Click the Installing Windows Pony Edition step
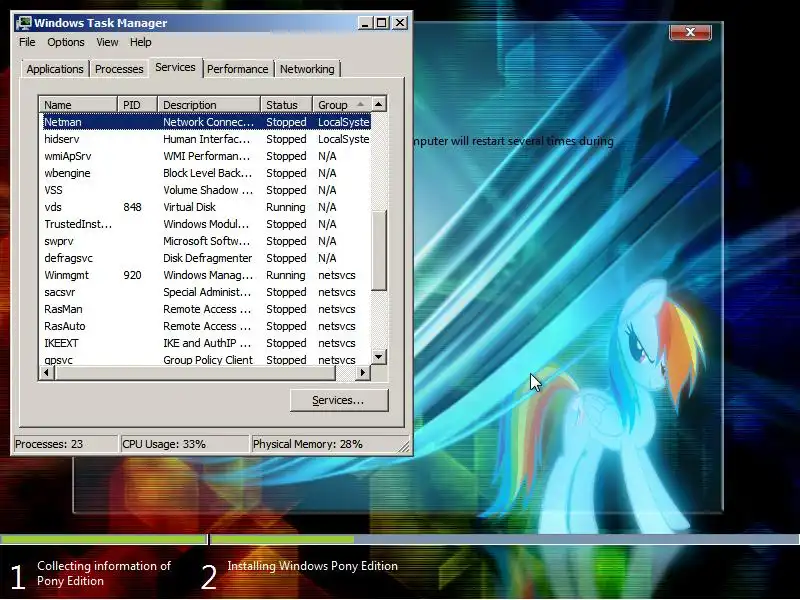The height and width of the screenshot is (600, 800). [312, 566]
